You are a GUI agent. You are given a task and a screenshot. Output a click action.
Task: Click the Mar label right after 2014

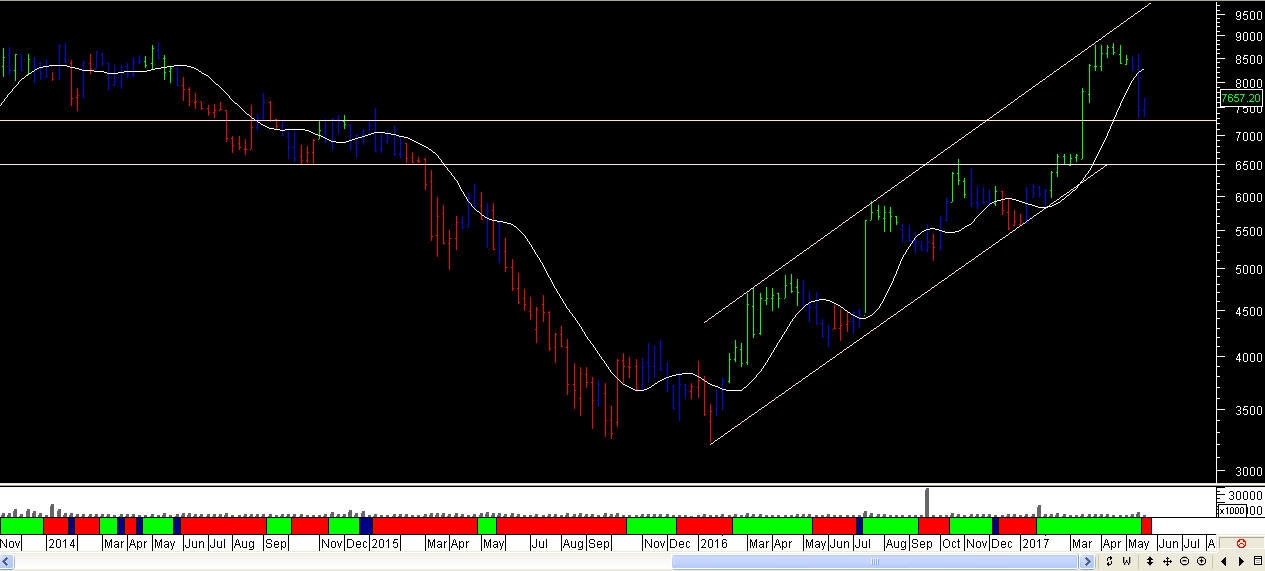tap(114, 544)
